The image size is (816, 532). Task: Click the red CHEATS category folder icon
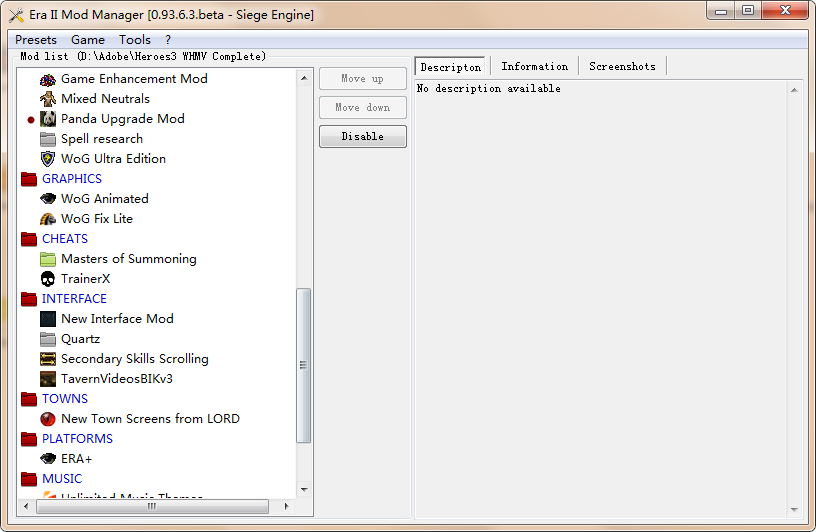click(29, 239)
